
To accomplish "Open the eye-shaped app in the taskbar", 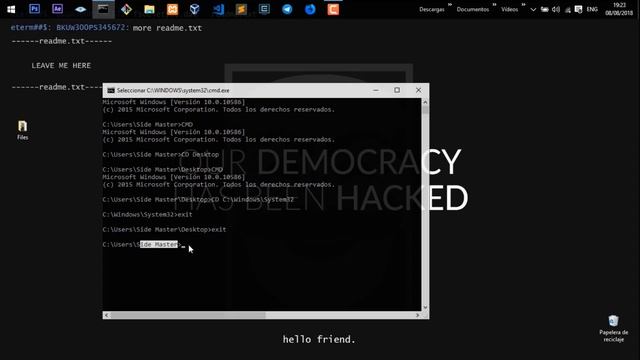I will (80, 9).
